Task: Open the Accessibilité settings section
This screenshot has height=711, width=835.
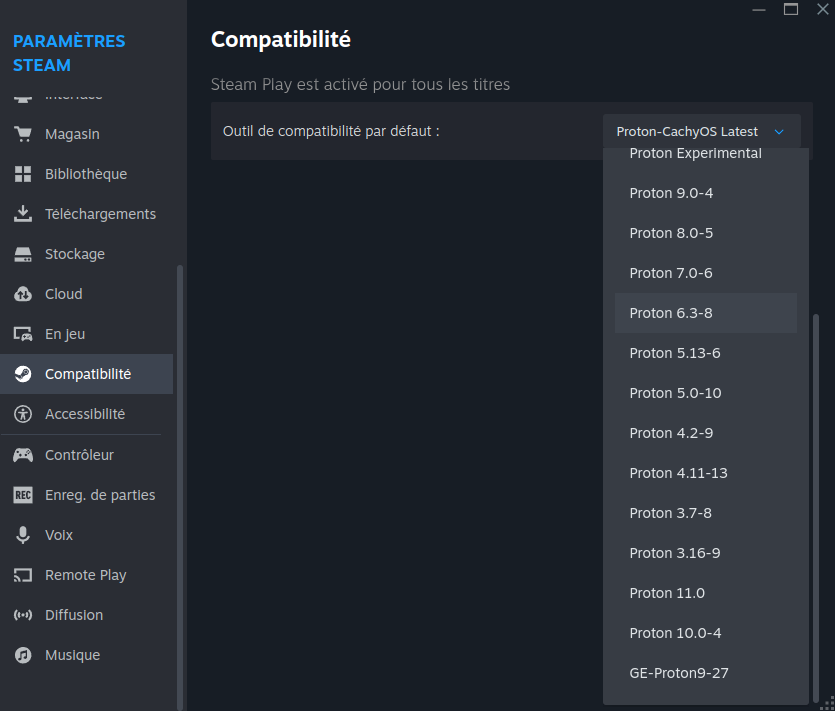Action: [86, 414]
